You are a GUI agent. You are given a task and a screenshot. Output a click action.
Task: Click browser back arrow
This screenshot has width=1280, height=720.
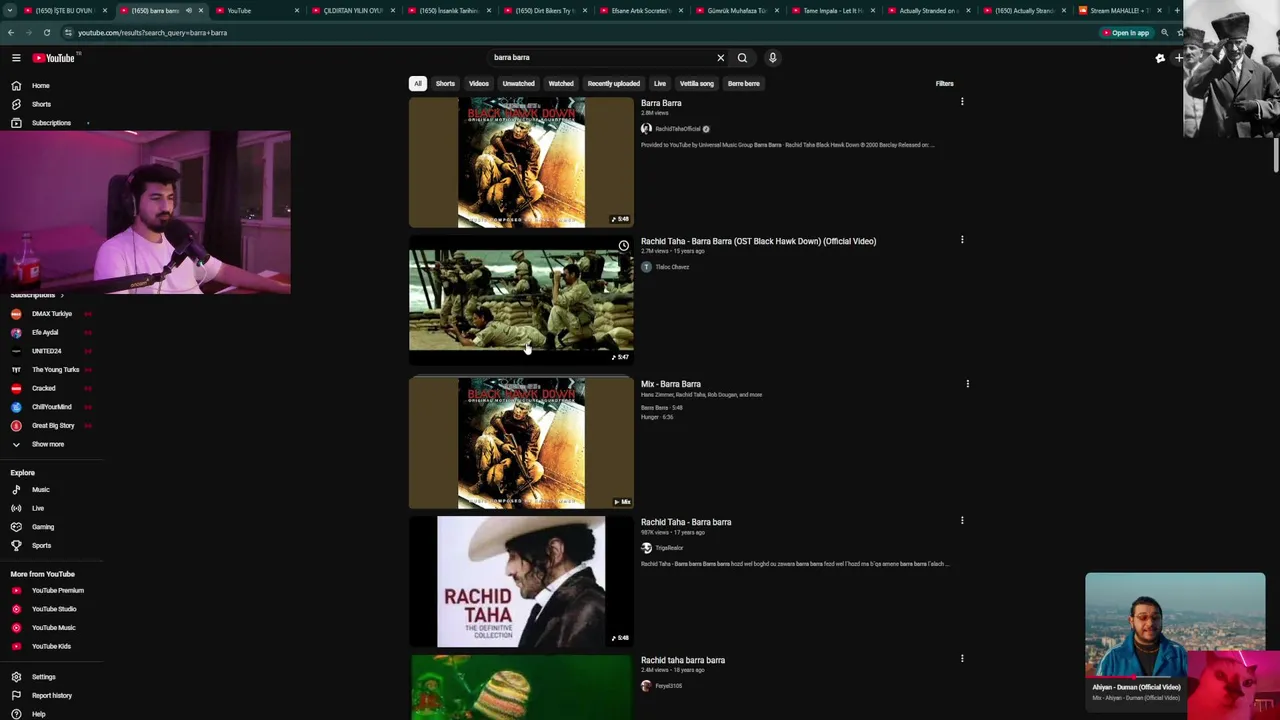[10, 33]
